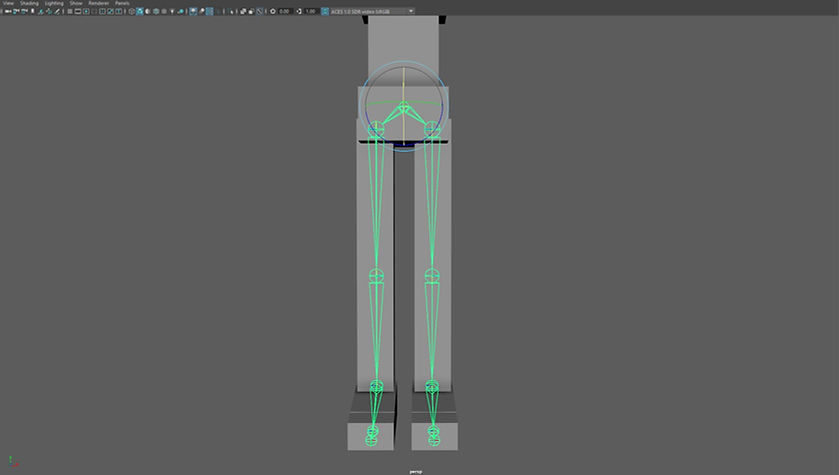Toggle the Film Gate display

[x=78, y=11]
